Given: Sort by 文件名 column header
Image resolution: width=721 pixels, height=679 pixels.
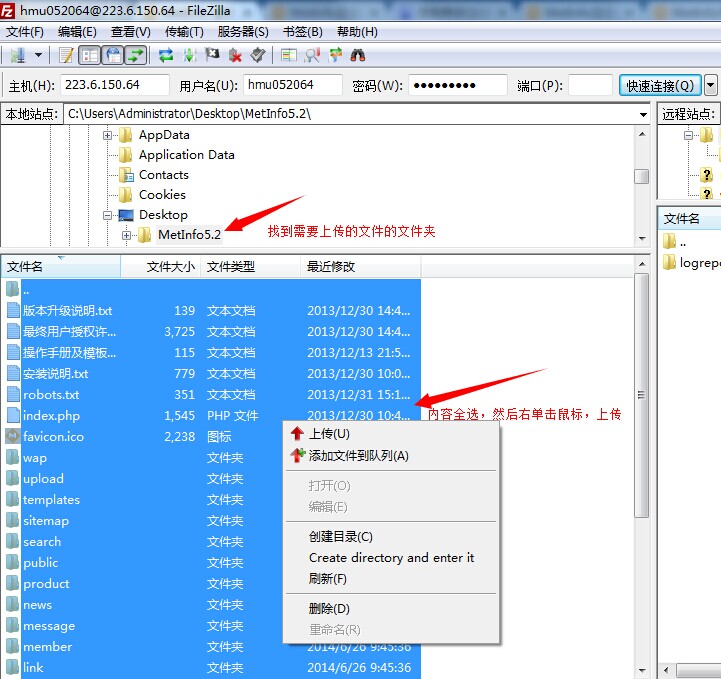Looking at the screenshot, I should pos(61,267).
